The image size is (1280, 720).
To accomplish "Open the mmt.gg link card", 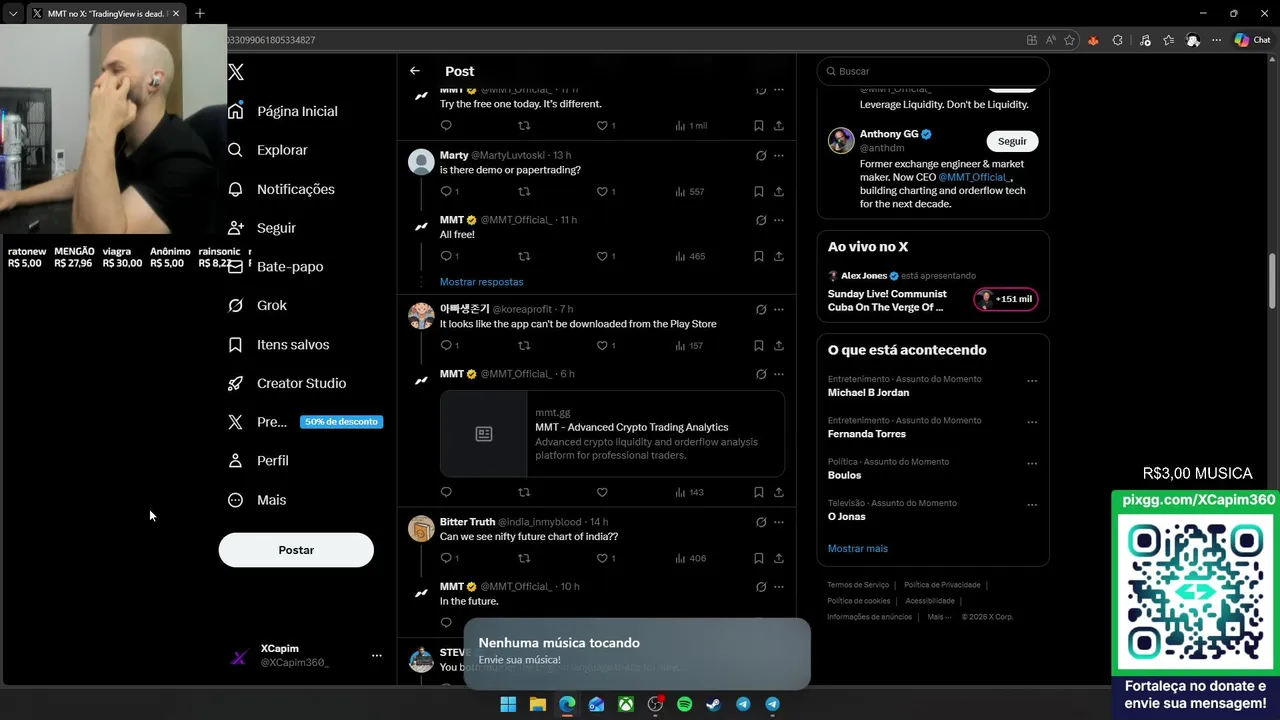I will 612,433.
